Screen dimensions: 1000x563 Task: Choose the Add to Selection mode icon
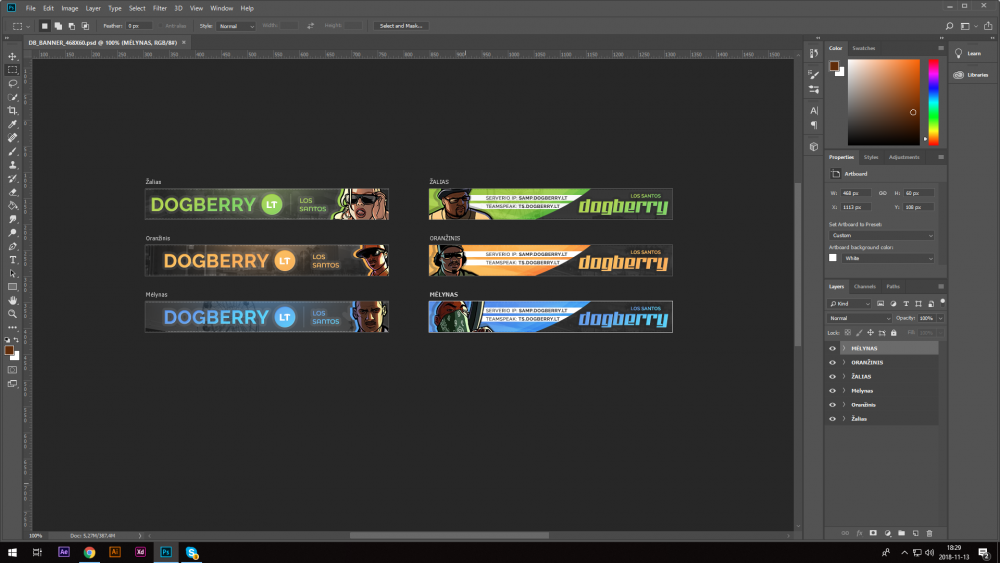[x=58, y=26]
